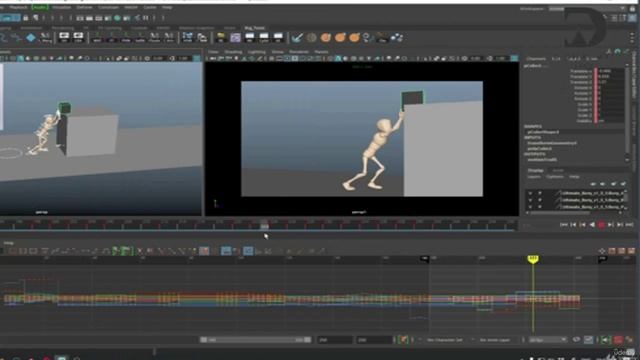The width and height of the screenshot is (640, 360).
Task: Click the Translate X value field
Action: pos(610,71)
